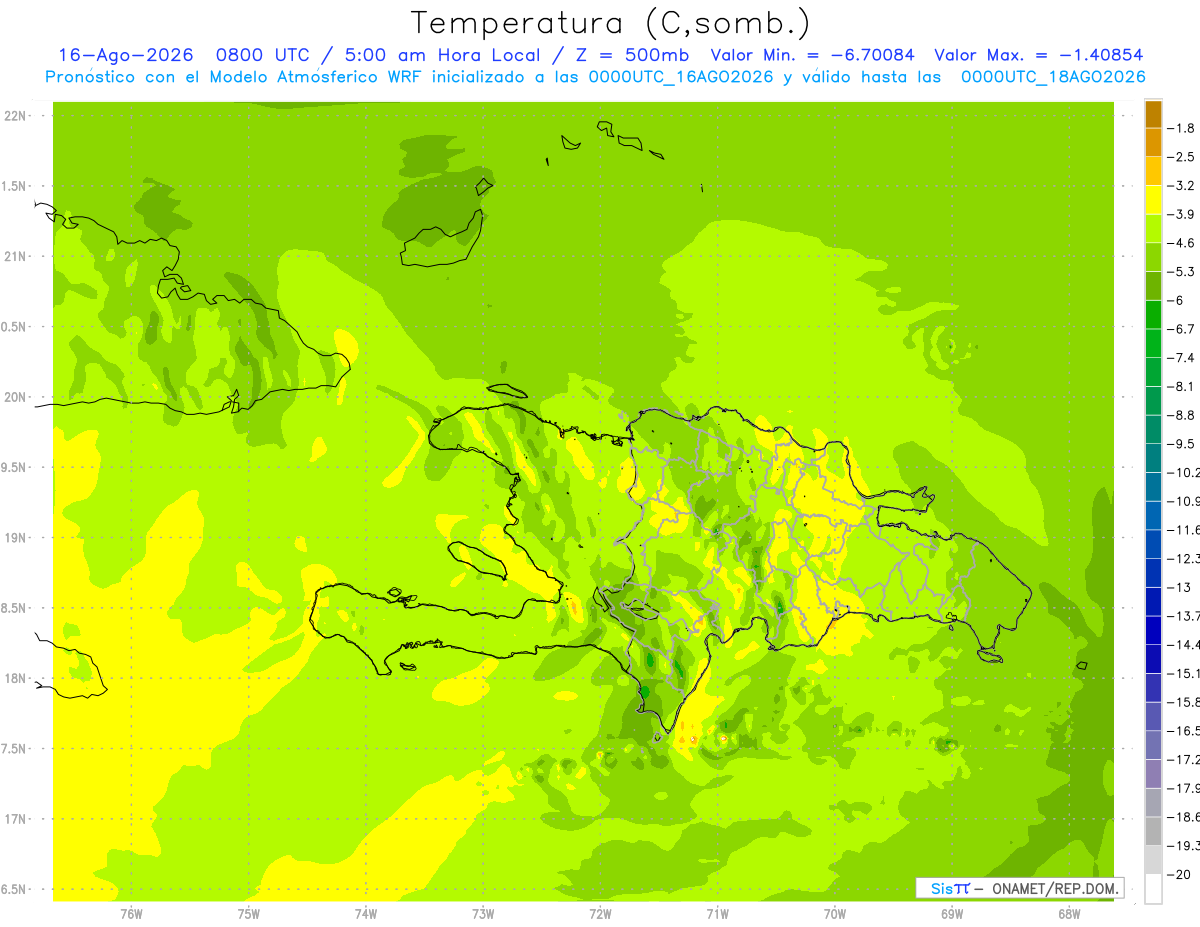
Task: Click the "-10.2" colorbar value
Action: [1183, 473]
